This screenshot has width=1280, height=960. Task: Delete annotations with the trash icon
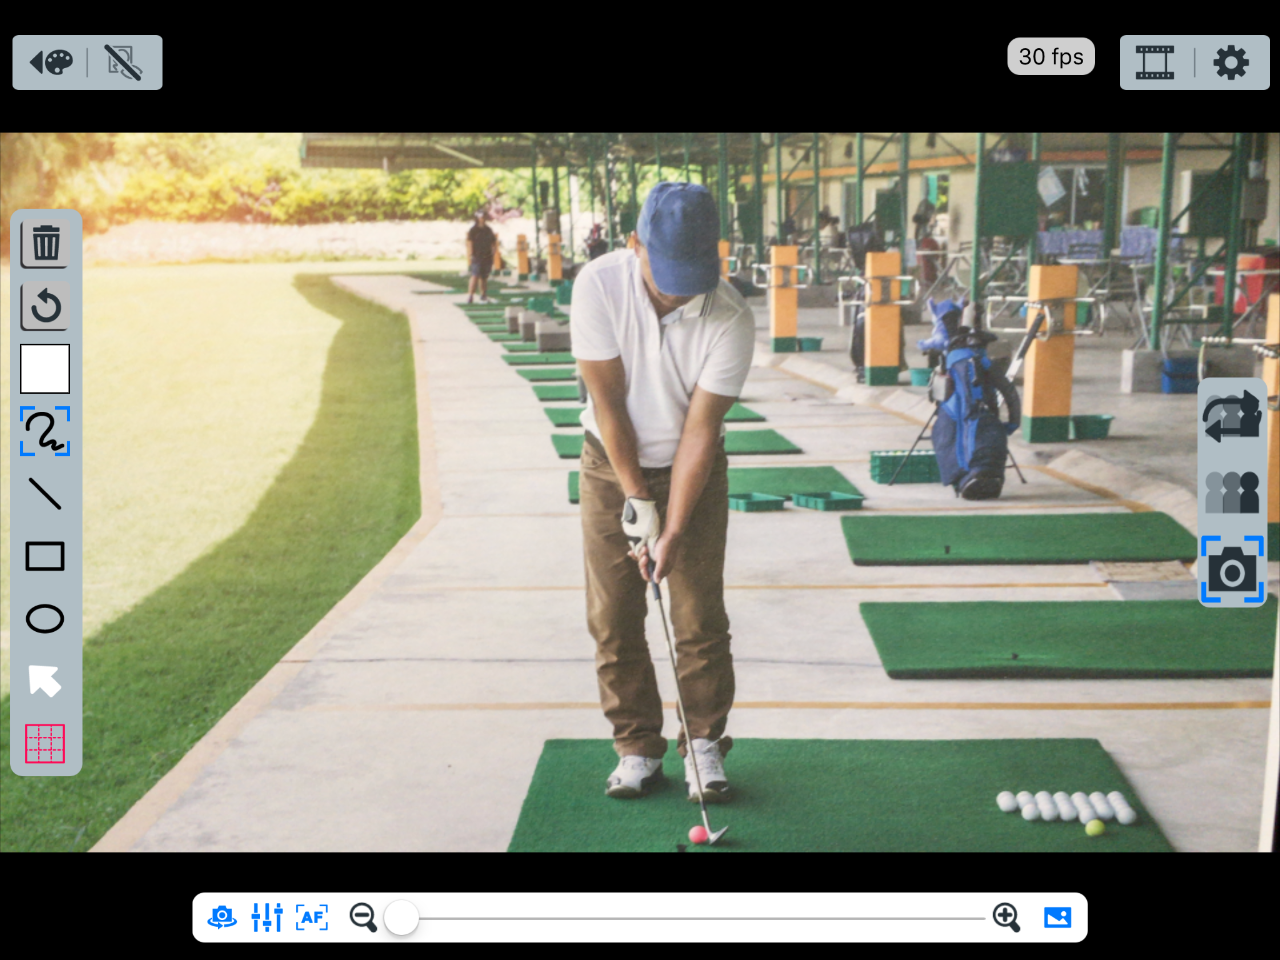[x=45, y=244]
